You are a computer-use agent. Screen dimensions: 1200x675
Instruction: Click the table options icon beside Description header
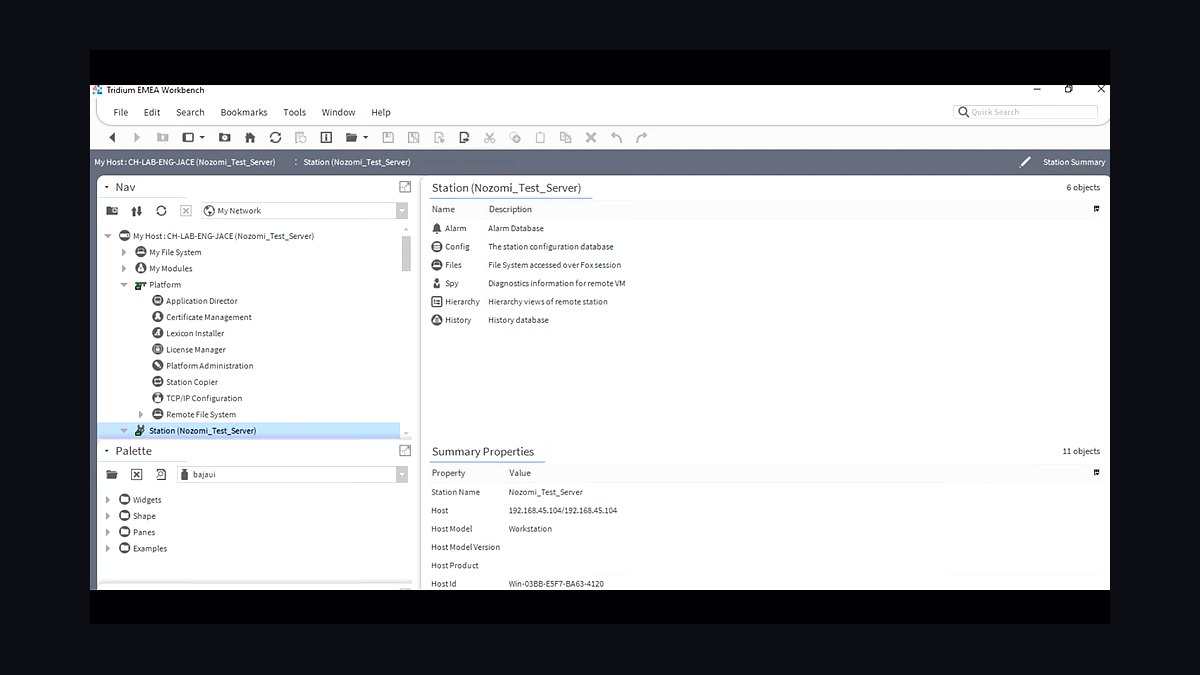(x=1096, y=209)
